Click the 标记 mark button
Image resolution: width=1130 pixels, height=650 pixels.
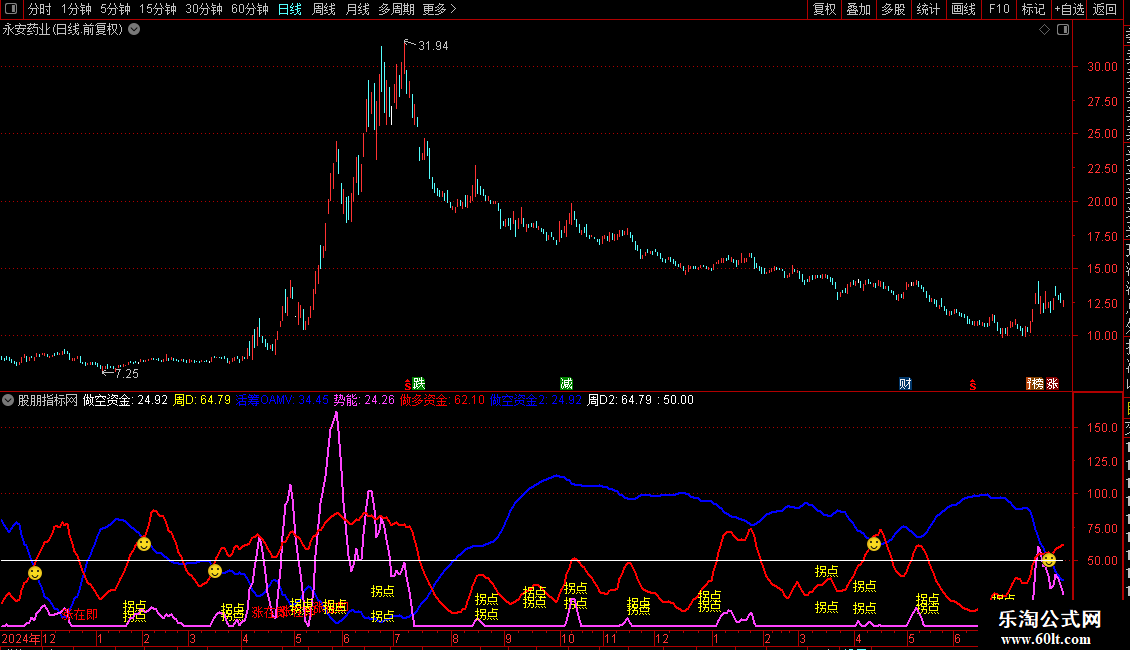1033,9
